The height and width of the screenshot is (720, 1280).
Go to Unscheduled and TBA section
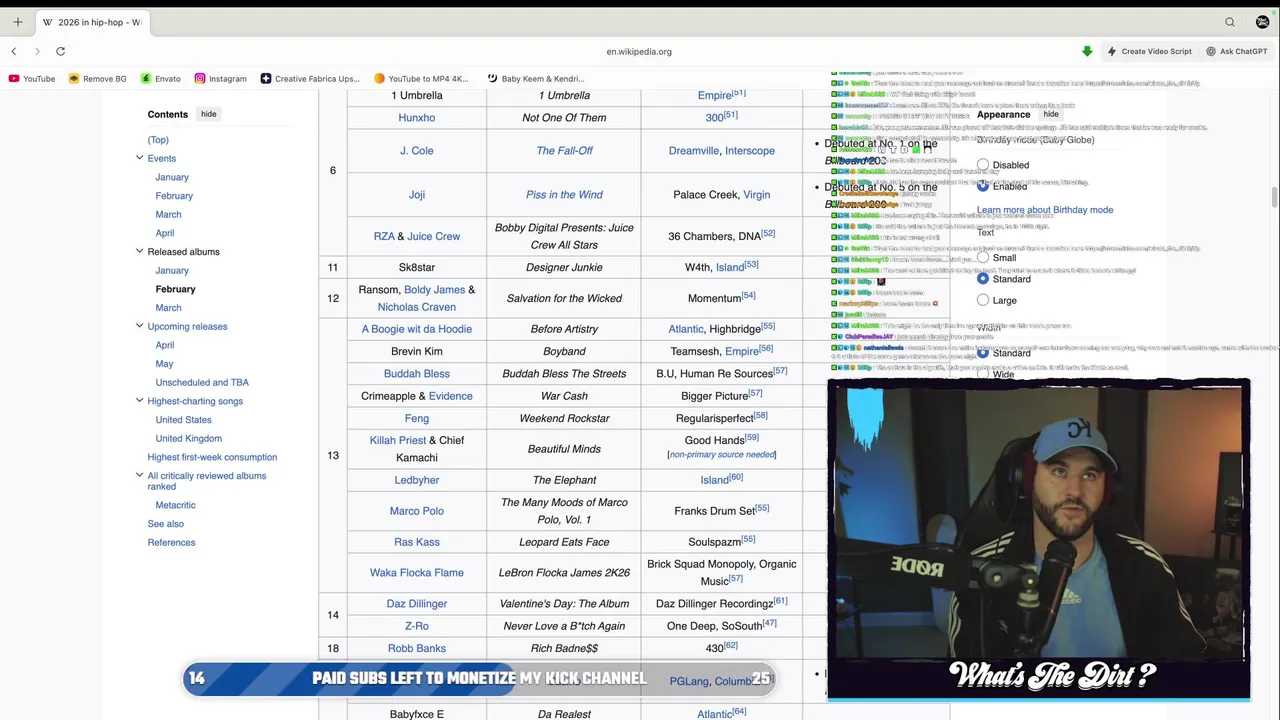coord(202,382)
